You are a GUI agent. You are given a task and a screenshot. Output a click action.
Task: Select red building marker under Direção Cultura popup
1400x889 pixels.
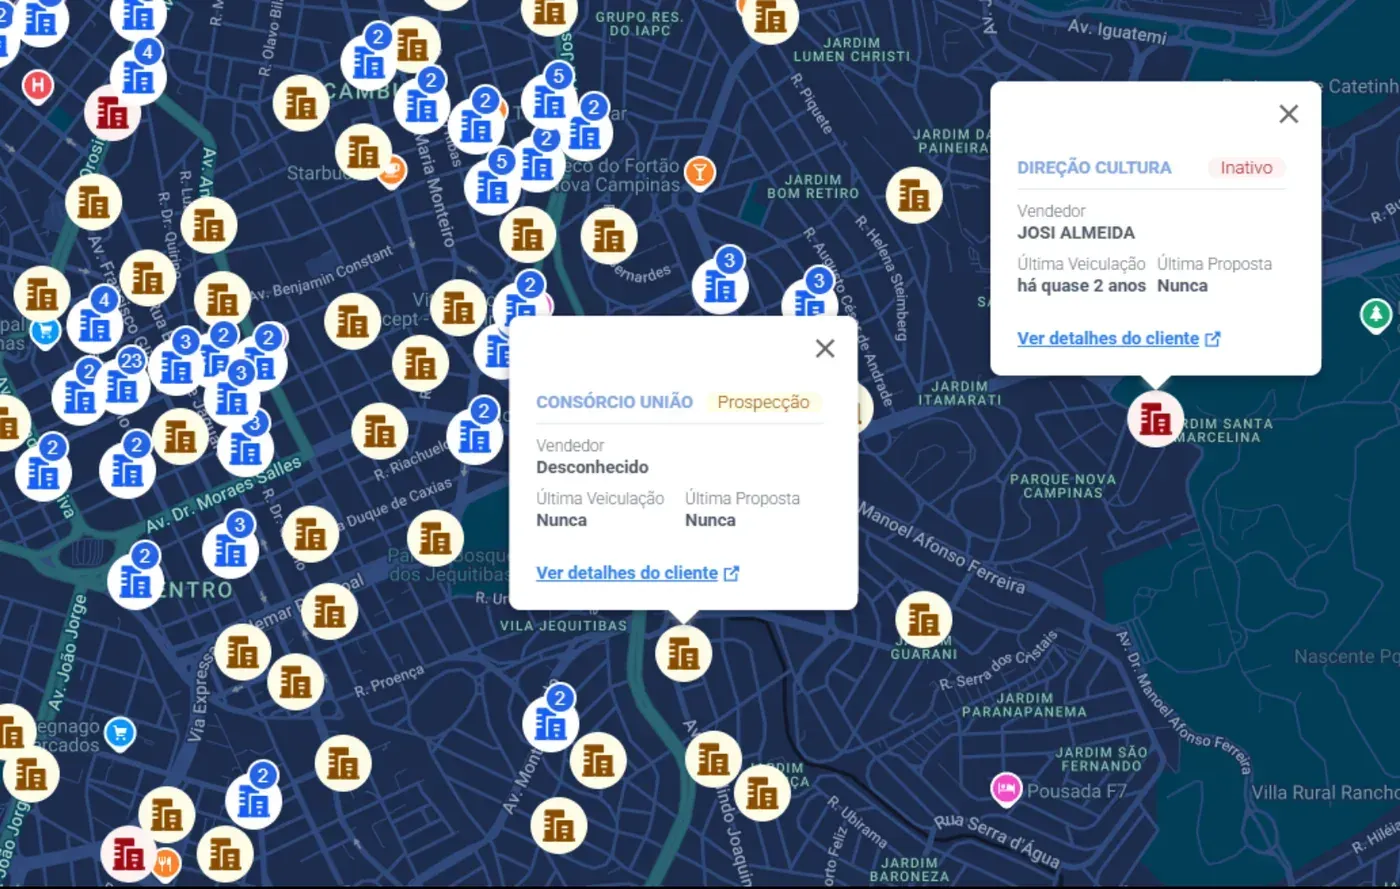[1155, 419]
